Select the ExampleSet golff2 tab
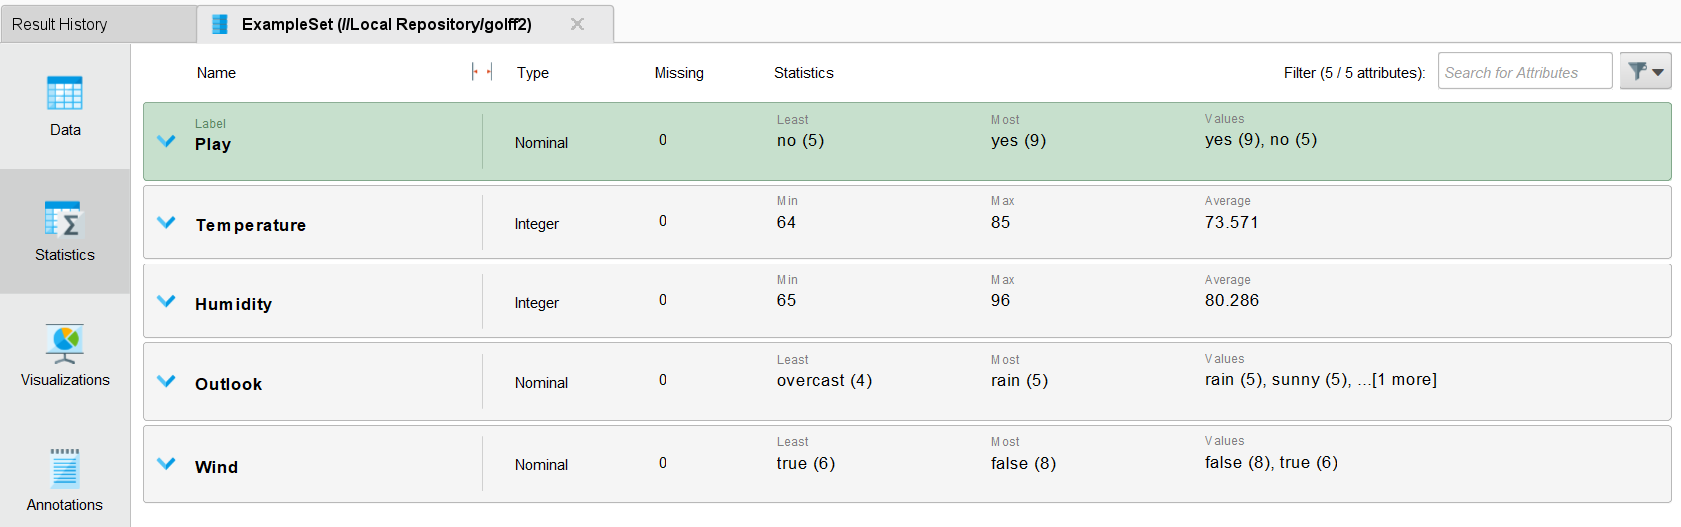1681x527 pixels. coord(386,24)
